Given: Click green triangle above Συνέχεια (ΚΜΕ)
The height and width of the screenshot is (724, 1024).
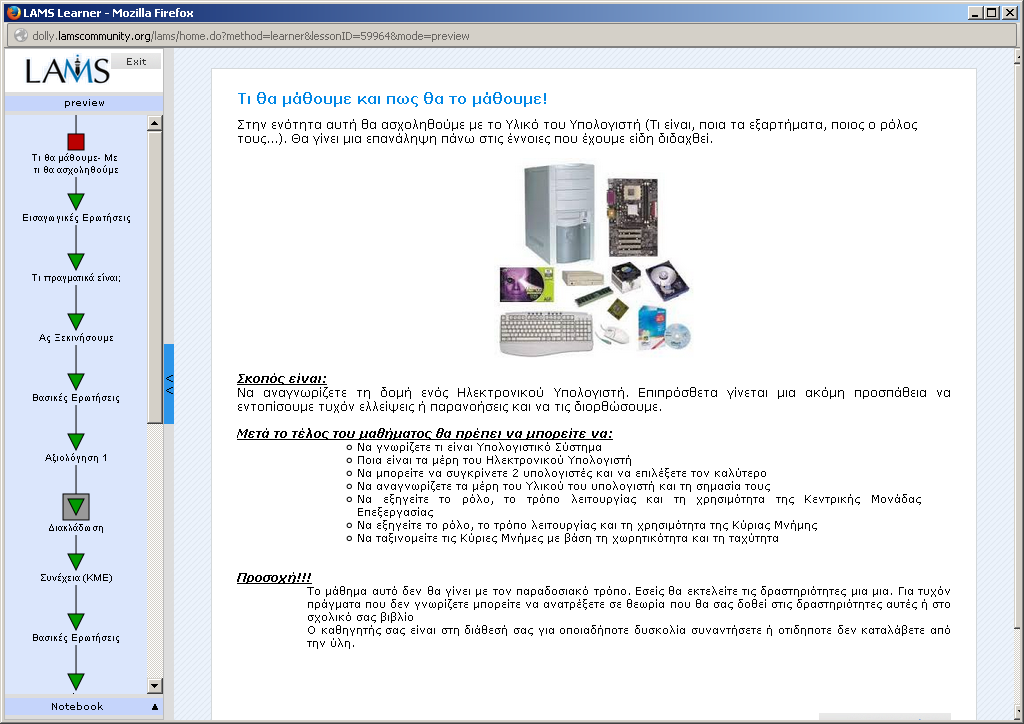Looking at the screenshot, I should (x=76, y=561).
